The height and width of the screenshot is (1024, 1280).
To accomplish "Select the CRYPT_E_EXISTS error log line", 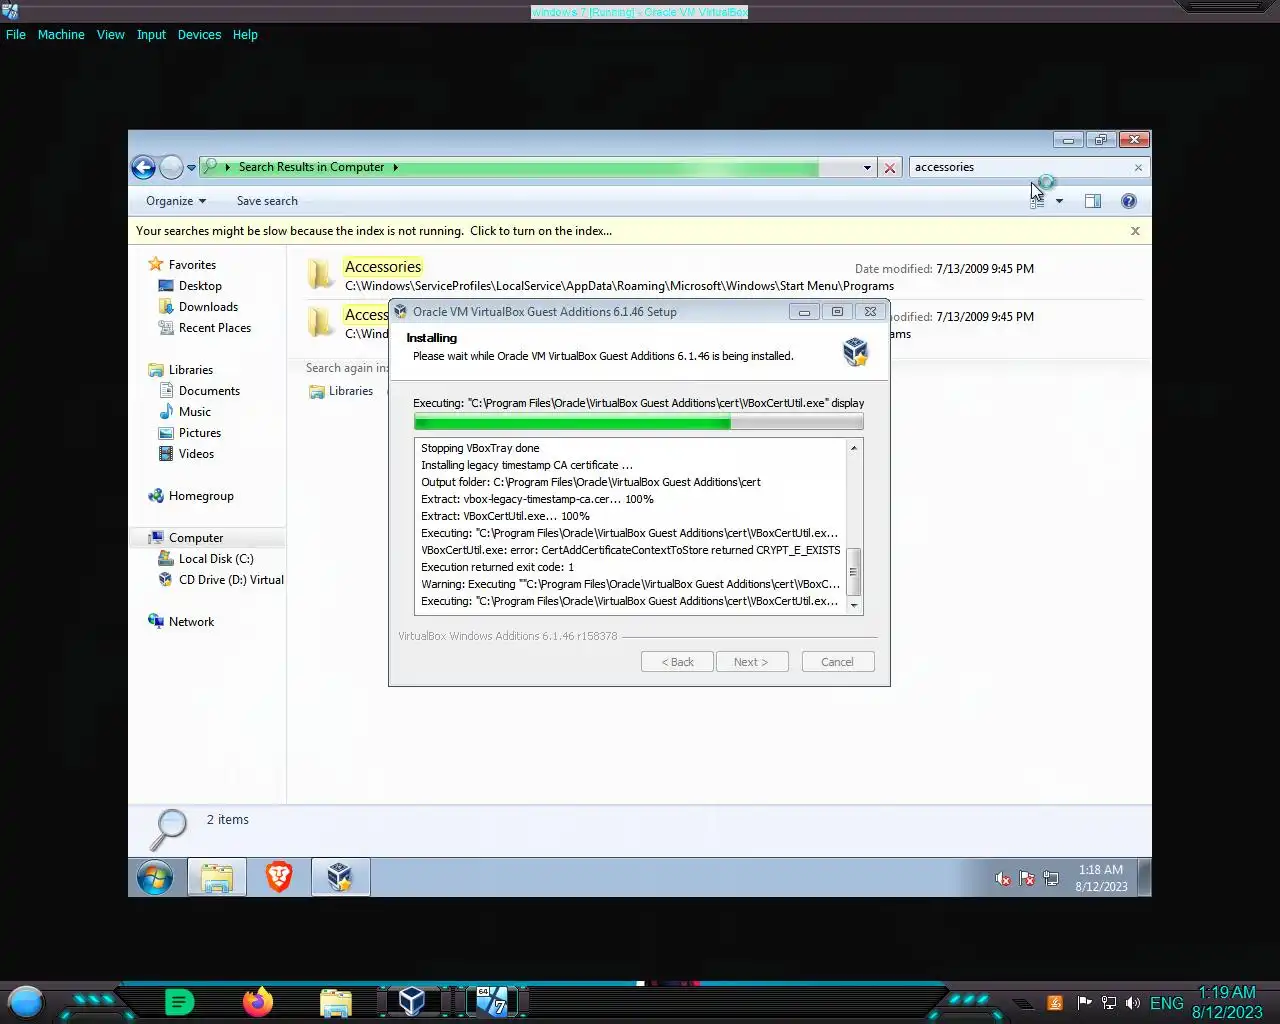I will 630,550.
